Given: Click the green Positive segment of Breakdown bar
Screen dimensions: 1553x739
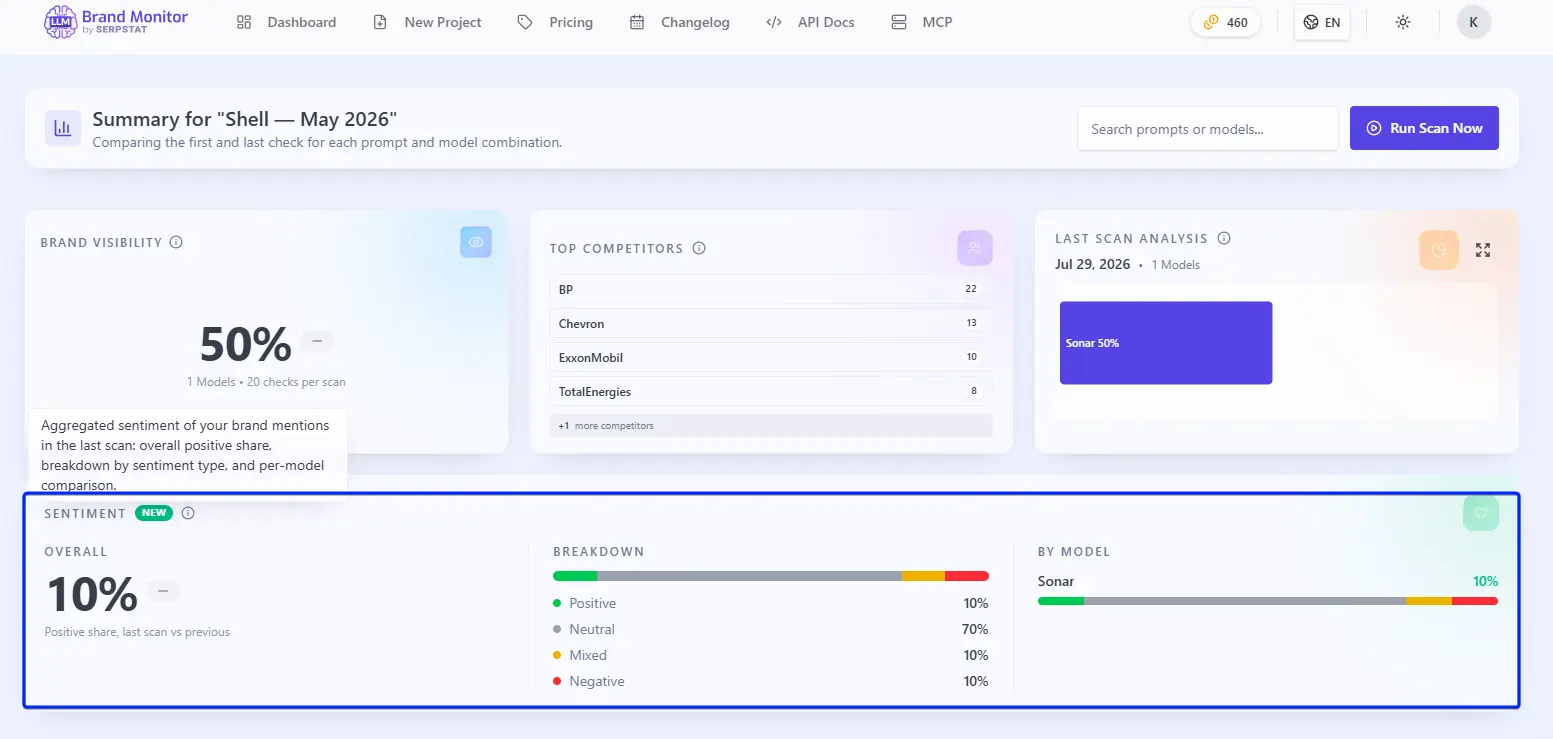Looking at the screenshot, I should click(x=575, y=576).
